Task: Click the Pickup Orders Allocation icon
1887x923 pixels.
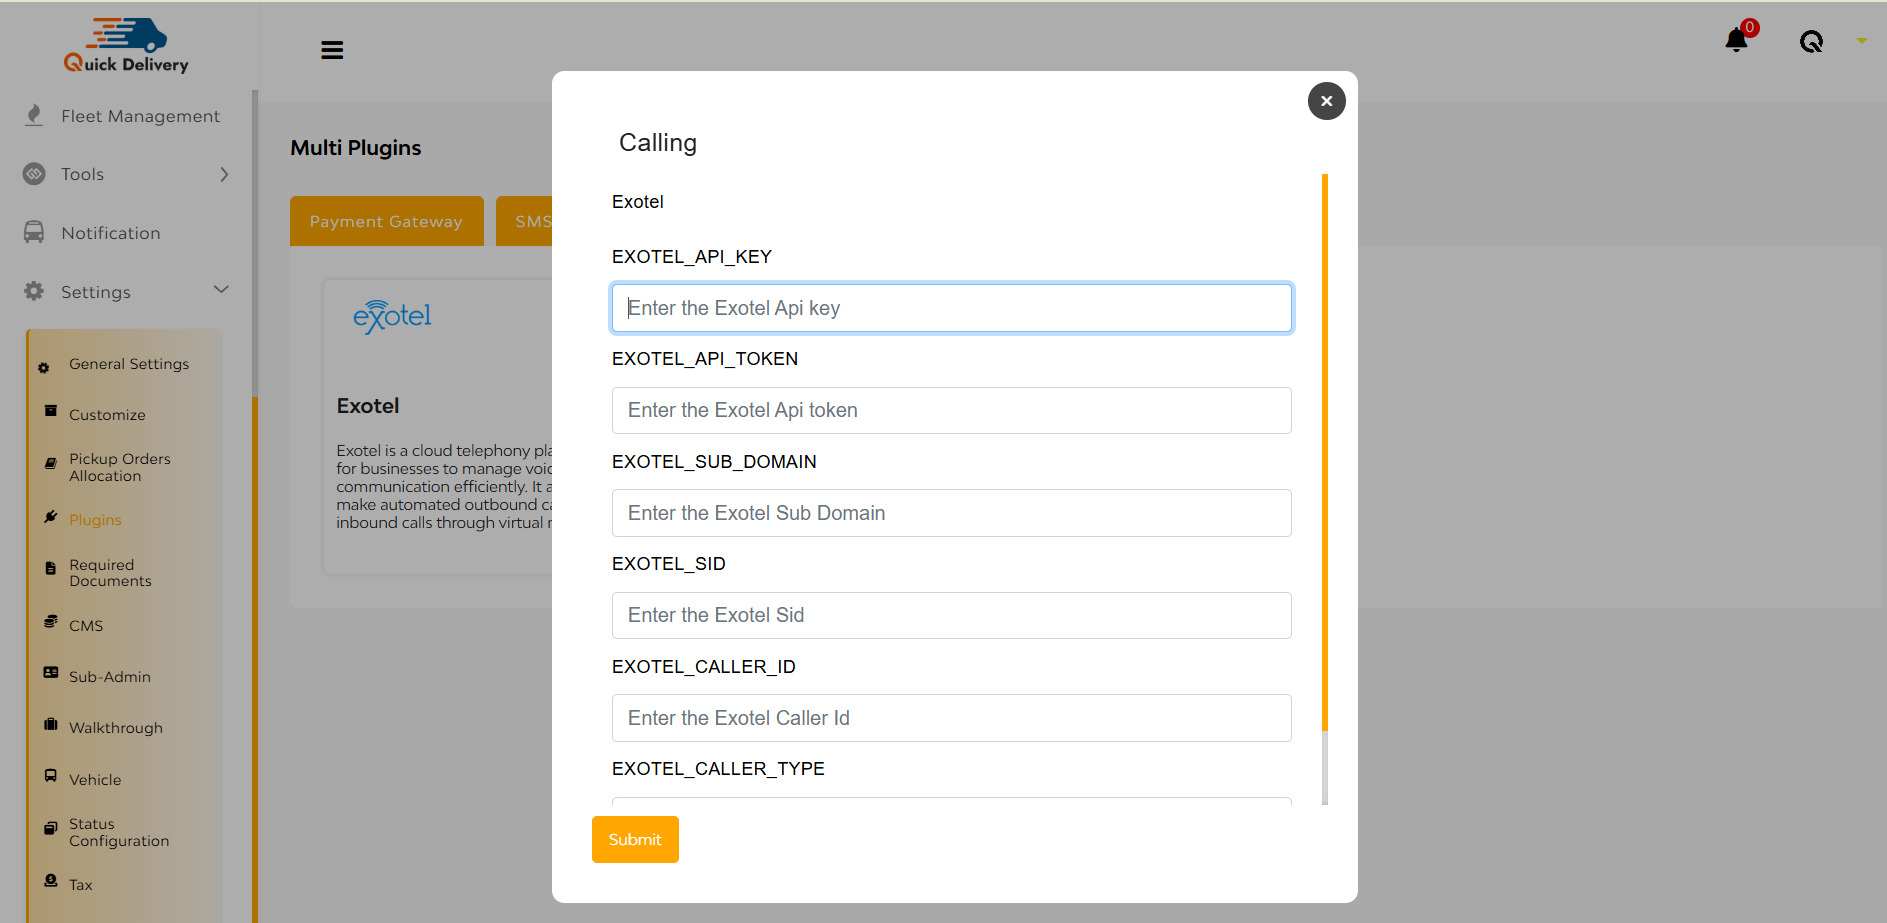Action: pos(50,463)
